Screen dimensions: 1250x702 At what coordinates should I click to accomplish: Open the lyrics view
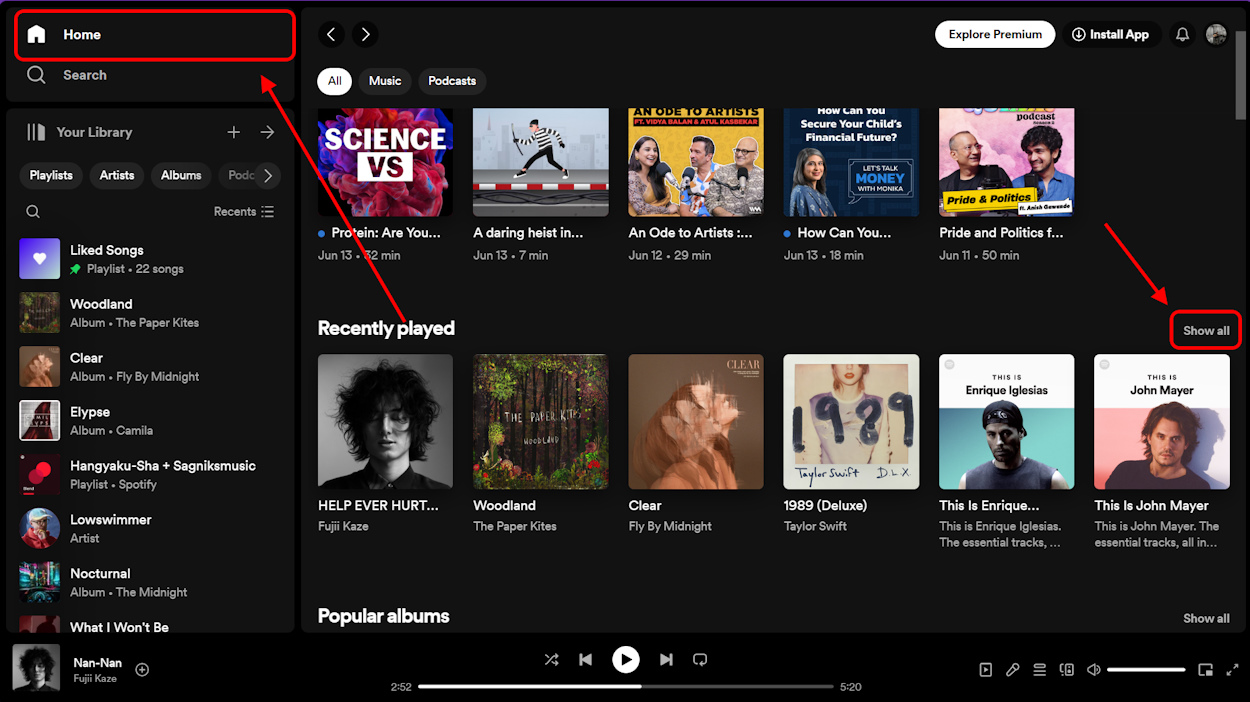(1013, 669)
